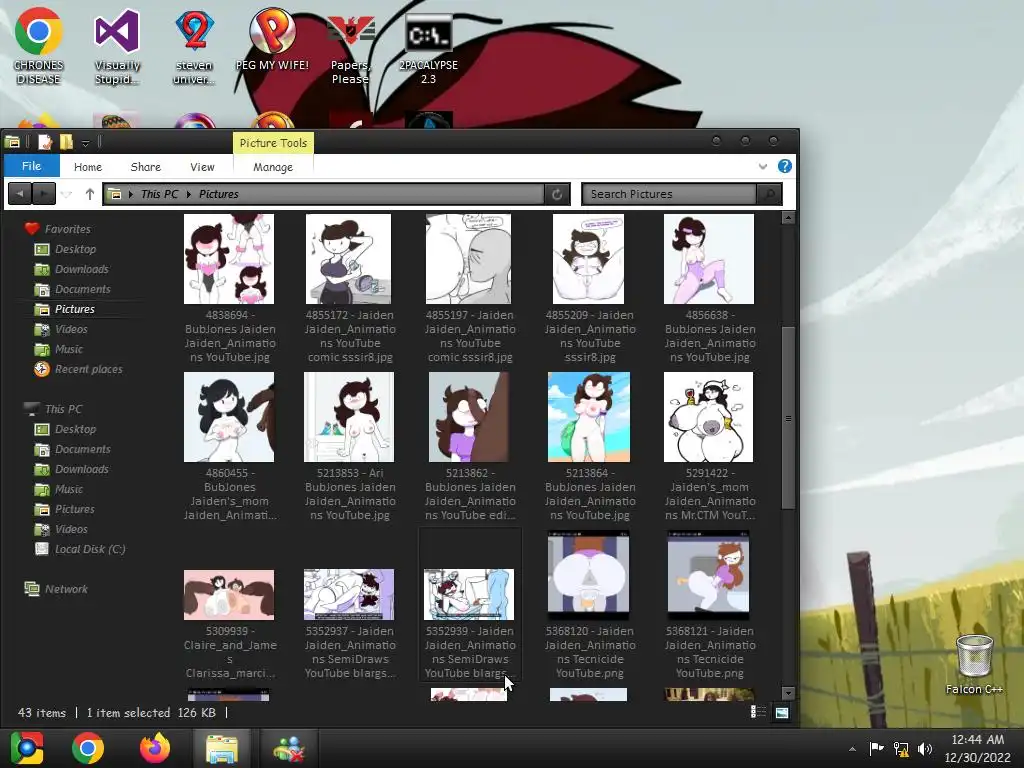Open the File menu tab
The width and height of the screenshot is (1024, 768).
pos(31,166)
